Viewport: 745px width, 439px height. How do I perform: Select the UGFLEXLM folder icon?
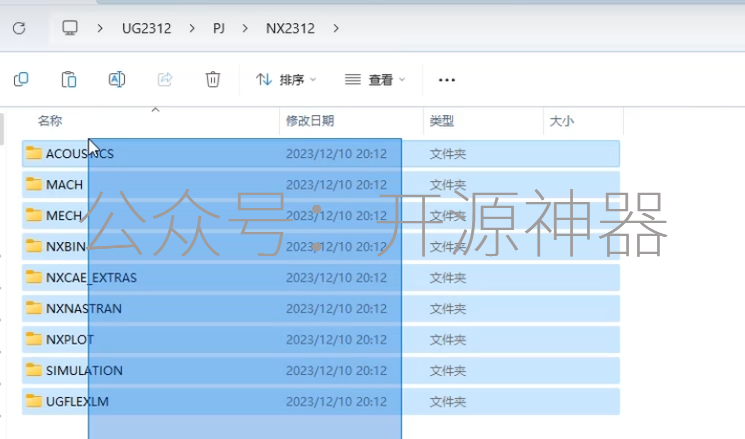point(34,401)
